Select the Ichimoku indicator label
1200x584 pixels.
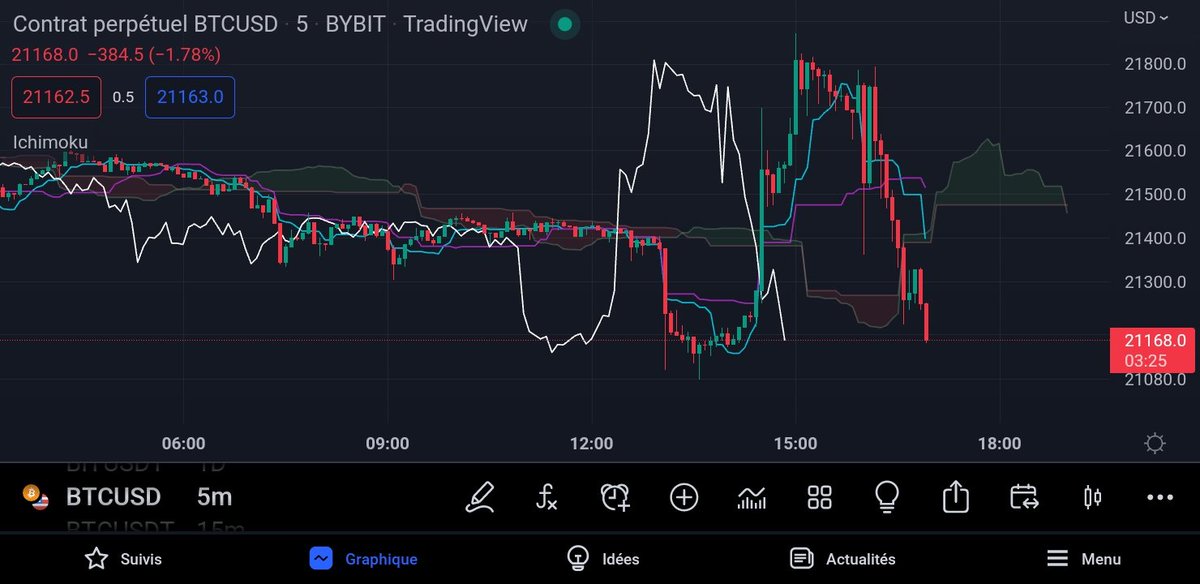(50, 142)
